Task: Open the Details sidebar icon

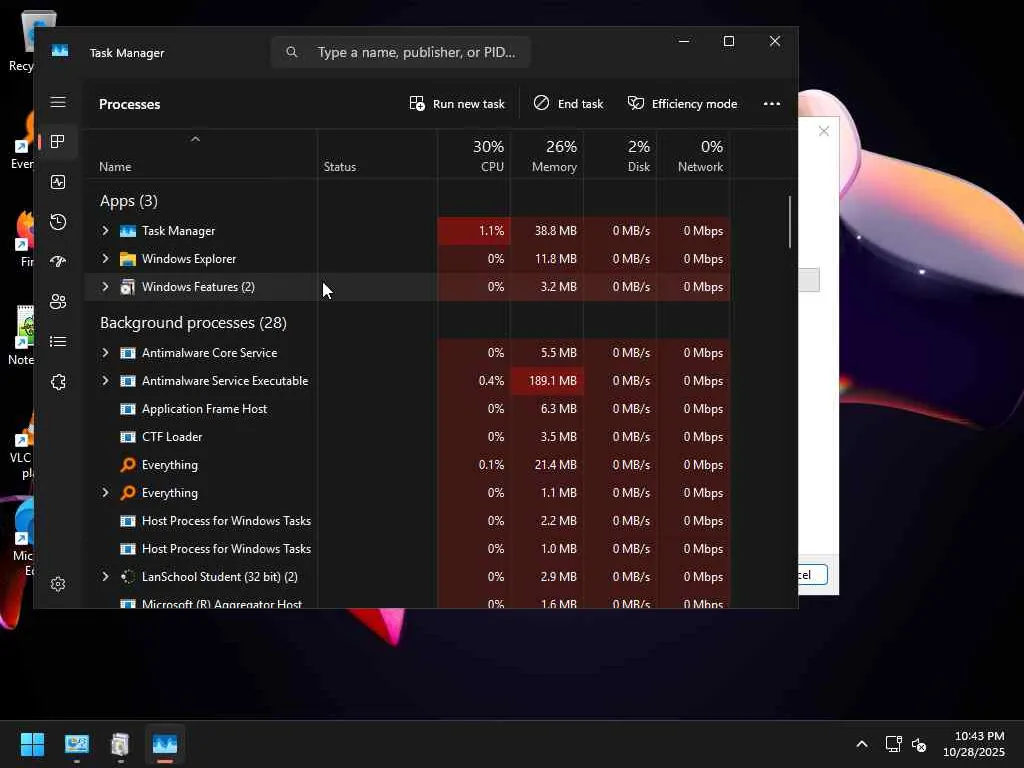Action: click(58, 342)
